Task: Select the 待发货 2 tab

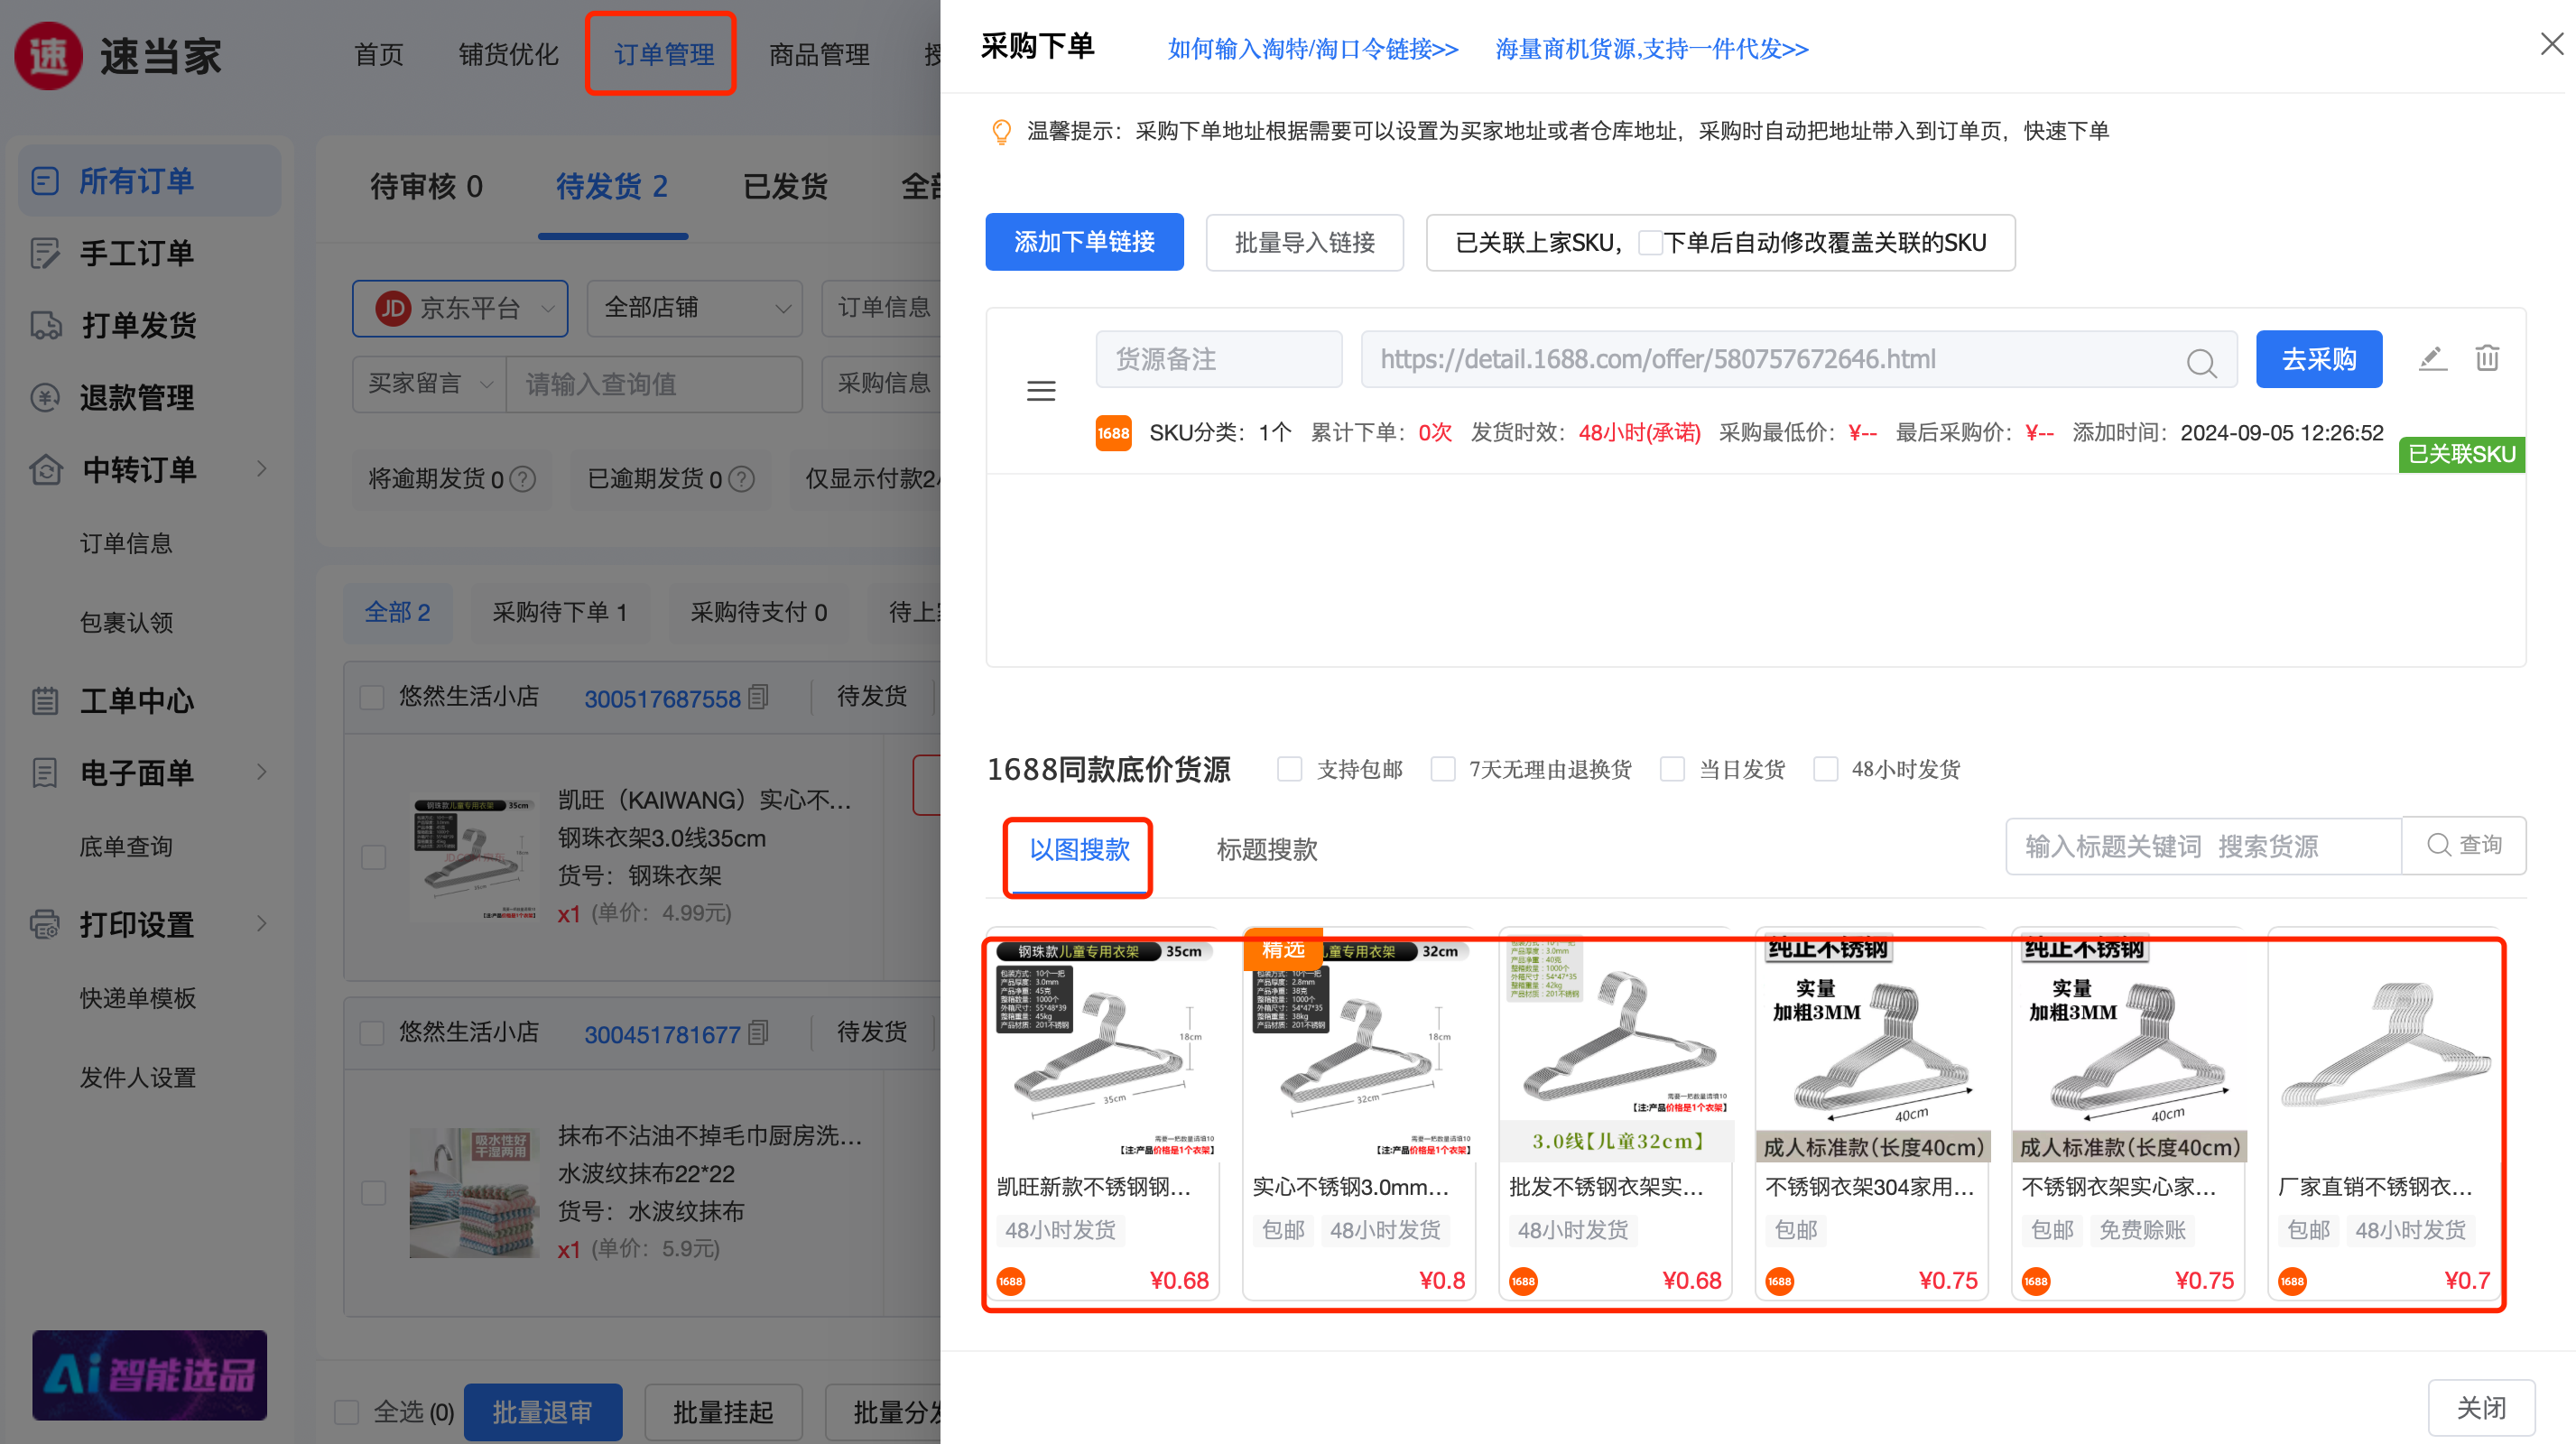Action: pos(612,187)
